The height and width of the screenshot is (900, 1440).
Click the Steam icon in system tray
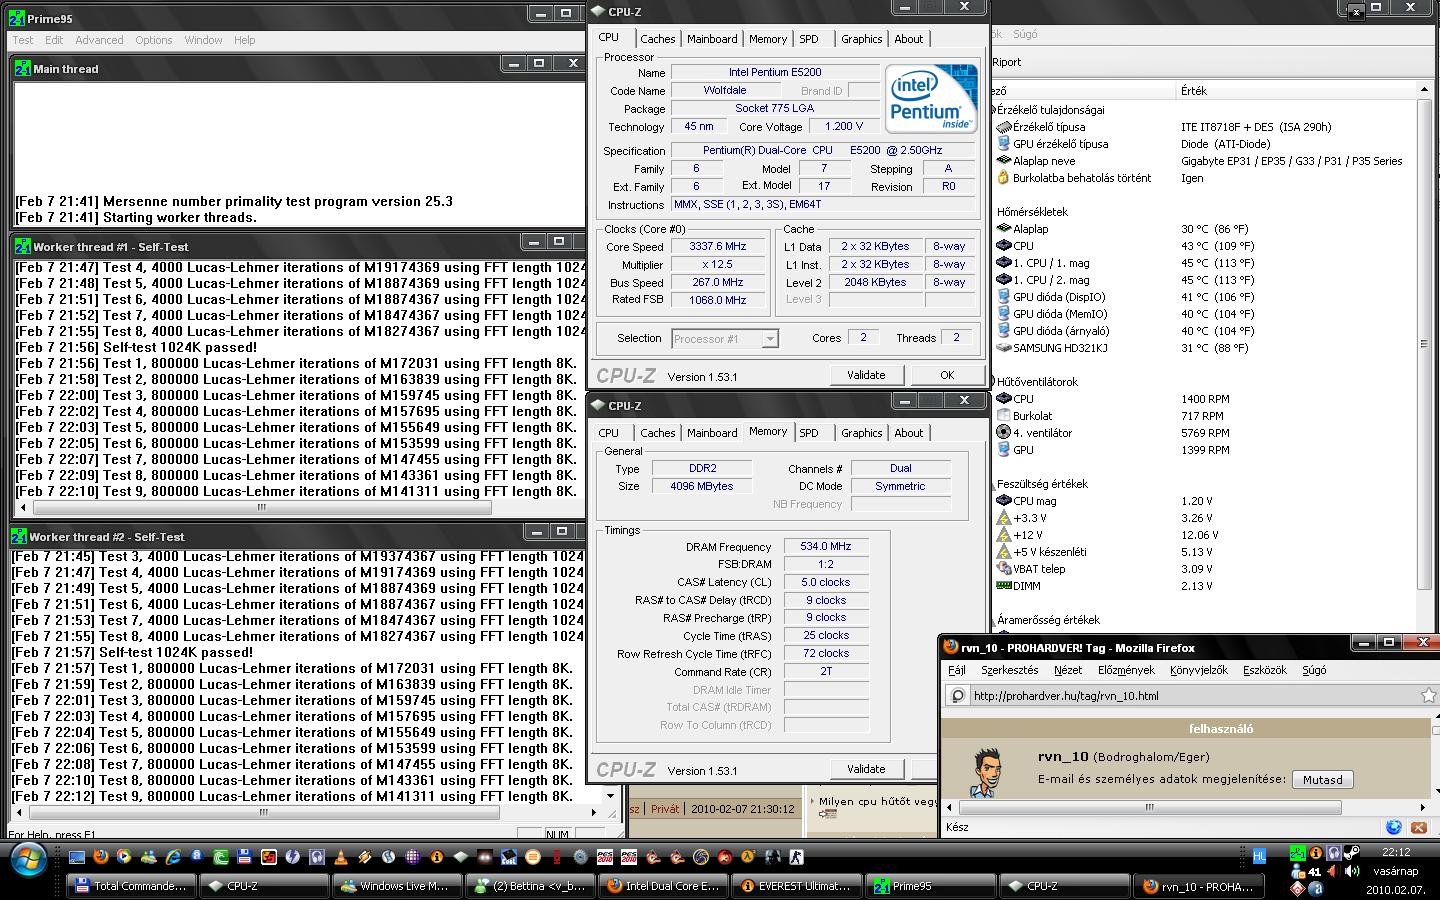click(x=1352, y=853)
